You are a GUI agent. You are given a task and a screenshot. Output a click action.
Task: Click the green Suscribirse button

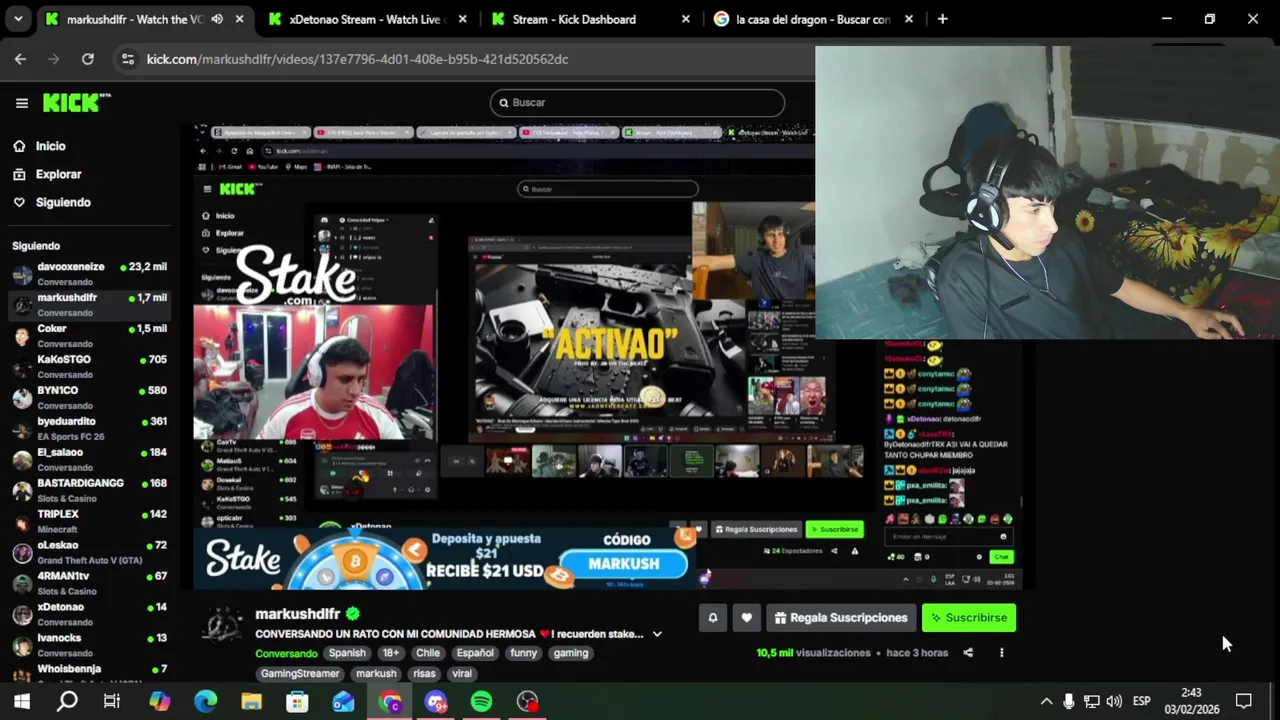tap(969, 618)
